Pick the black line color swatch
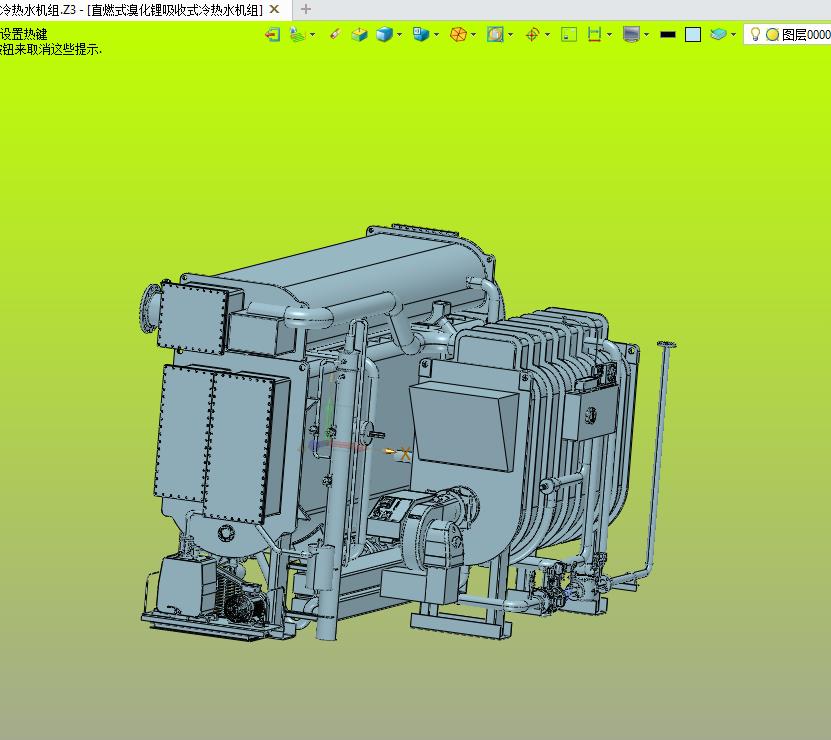The width and height of the screenshot is (831, 740). [668, 34]
